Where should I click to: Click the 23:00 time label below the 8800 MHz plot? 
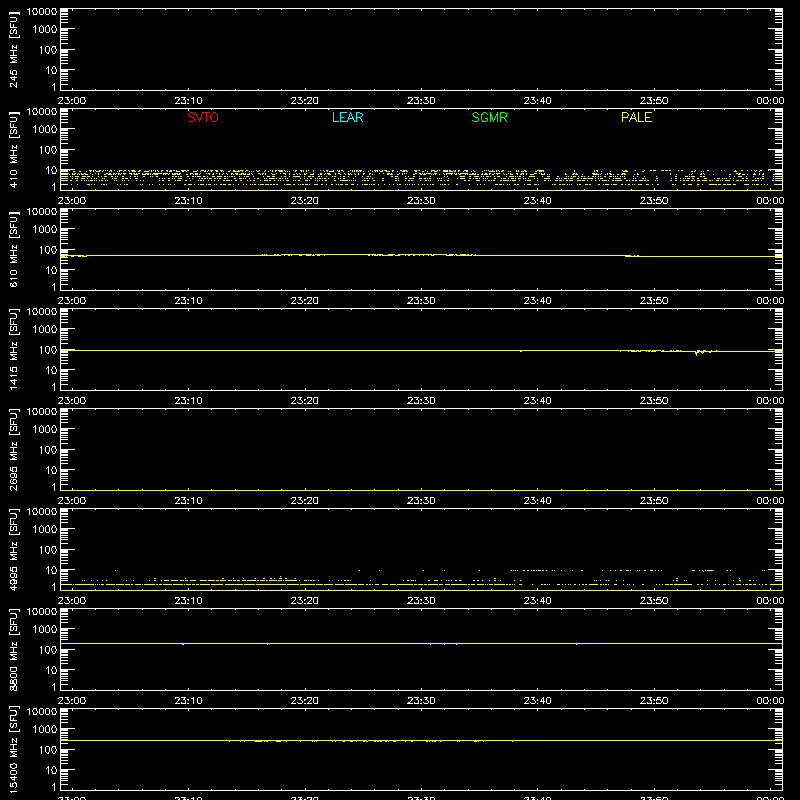(x=71, y=701)
